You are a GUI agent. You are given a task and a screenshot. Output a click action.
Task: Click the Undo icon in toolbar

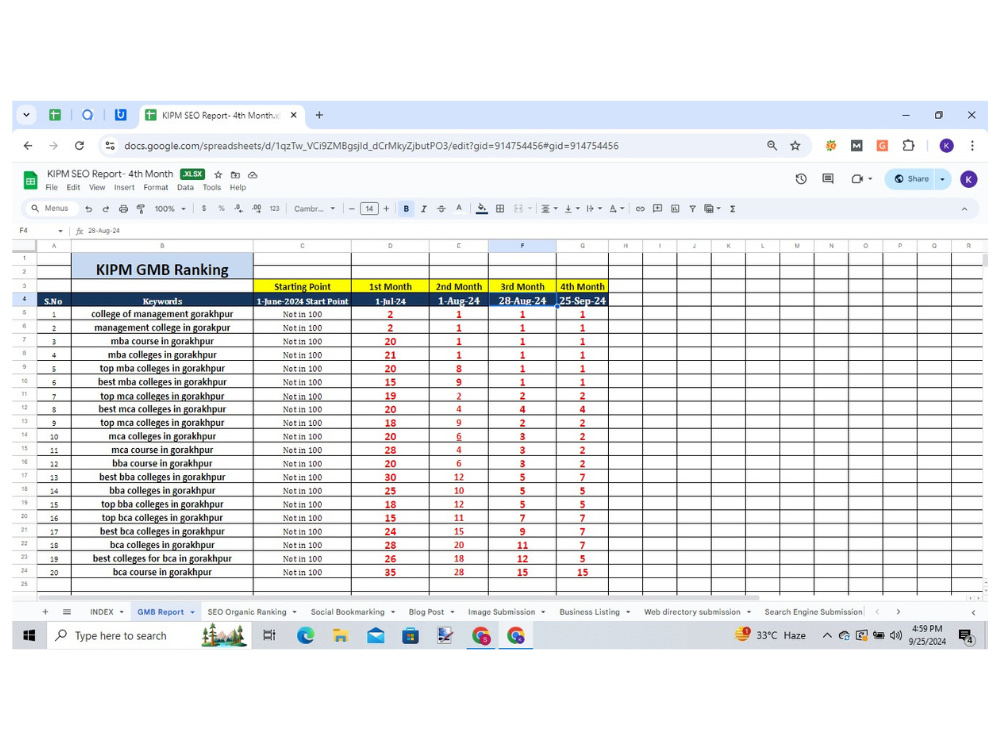(89, 209)
